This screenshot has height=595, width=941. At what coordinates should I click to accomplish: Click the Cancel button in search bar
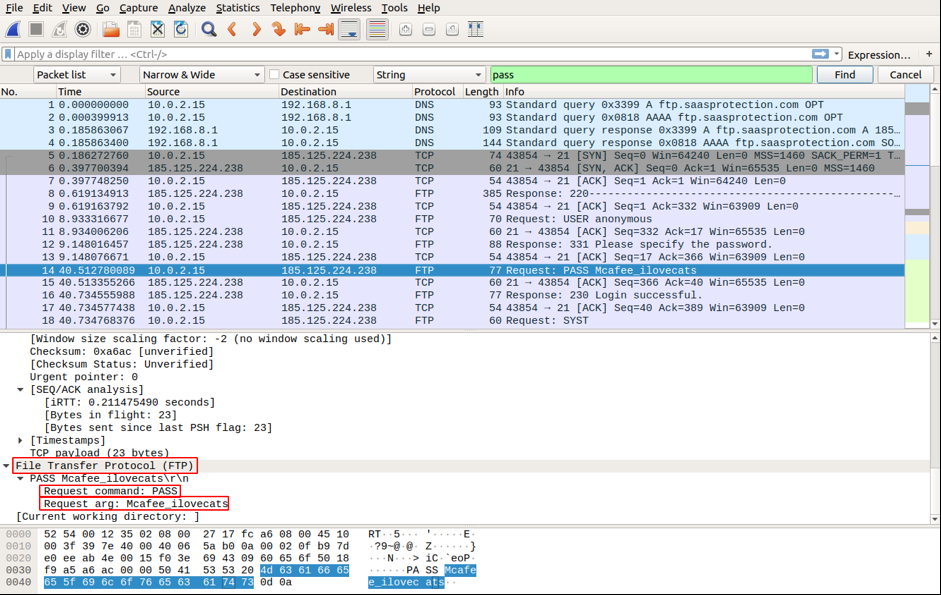click(x=905, y=75)
